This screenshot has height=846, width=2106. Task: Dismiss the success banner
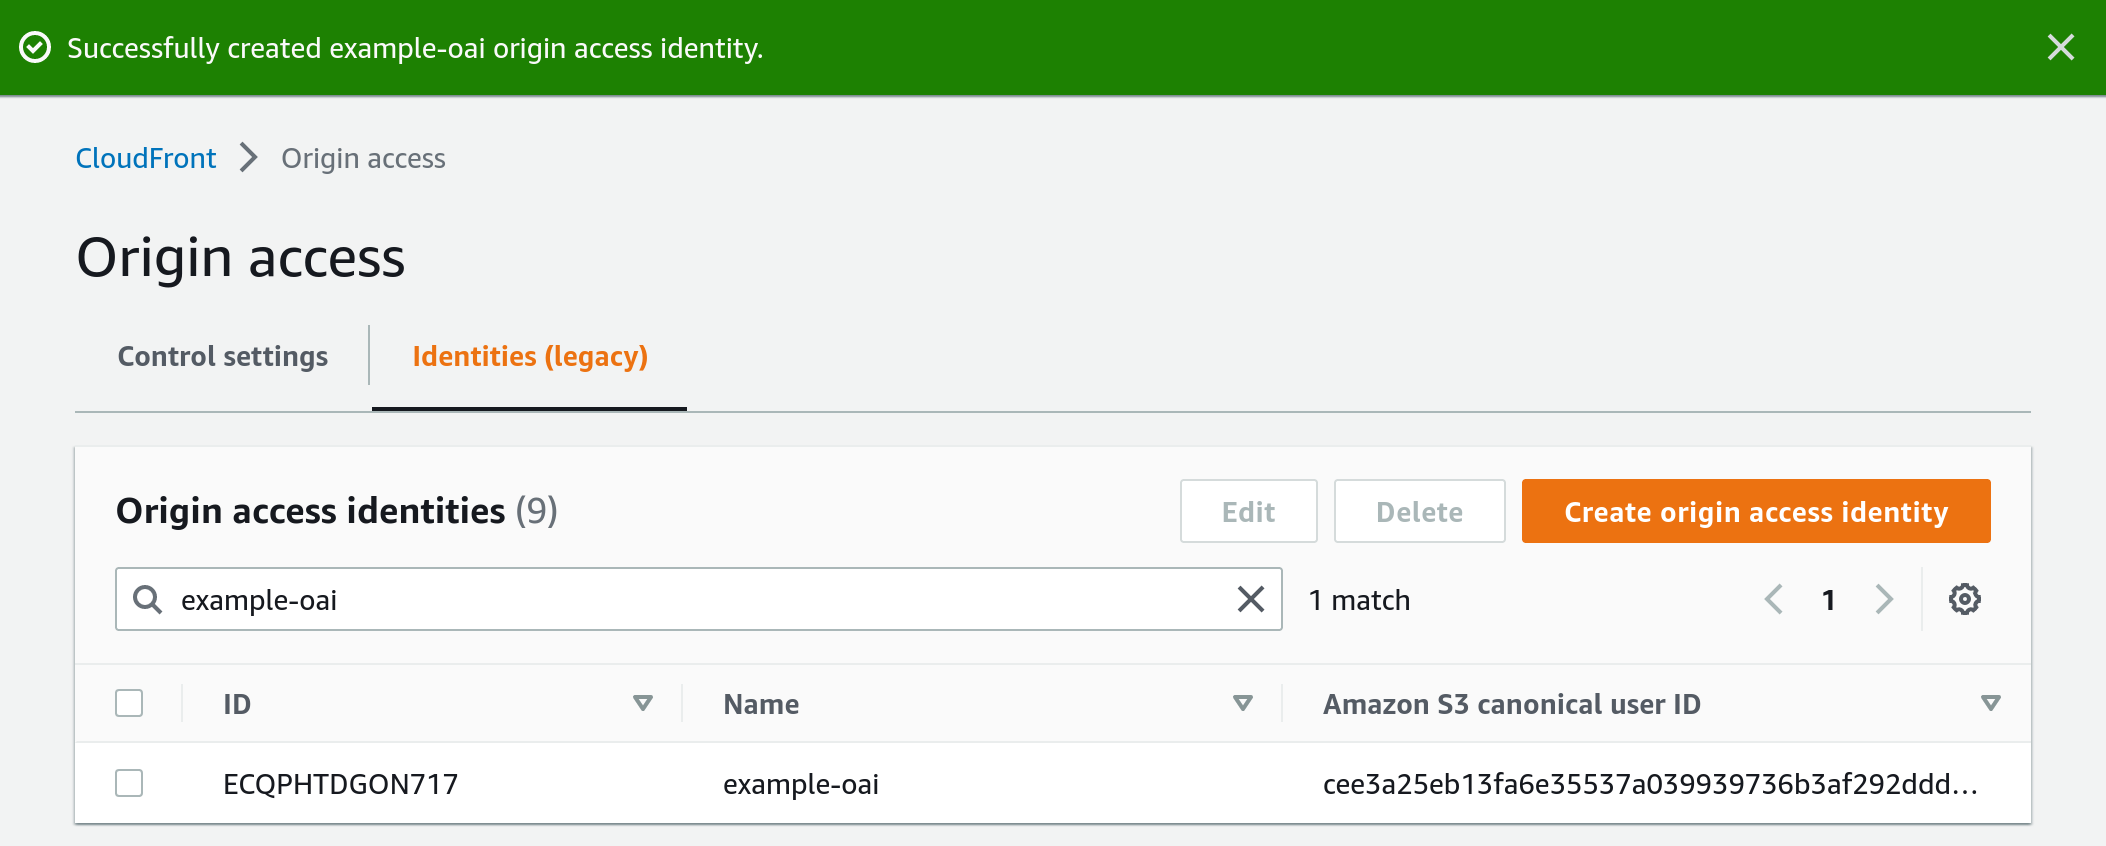(x=2061, y=47)
